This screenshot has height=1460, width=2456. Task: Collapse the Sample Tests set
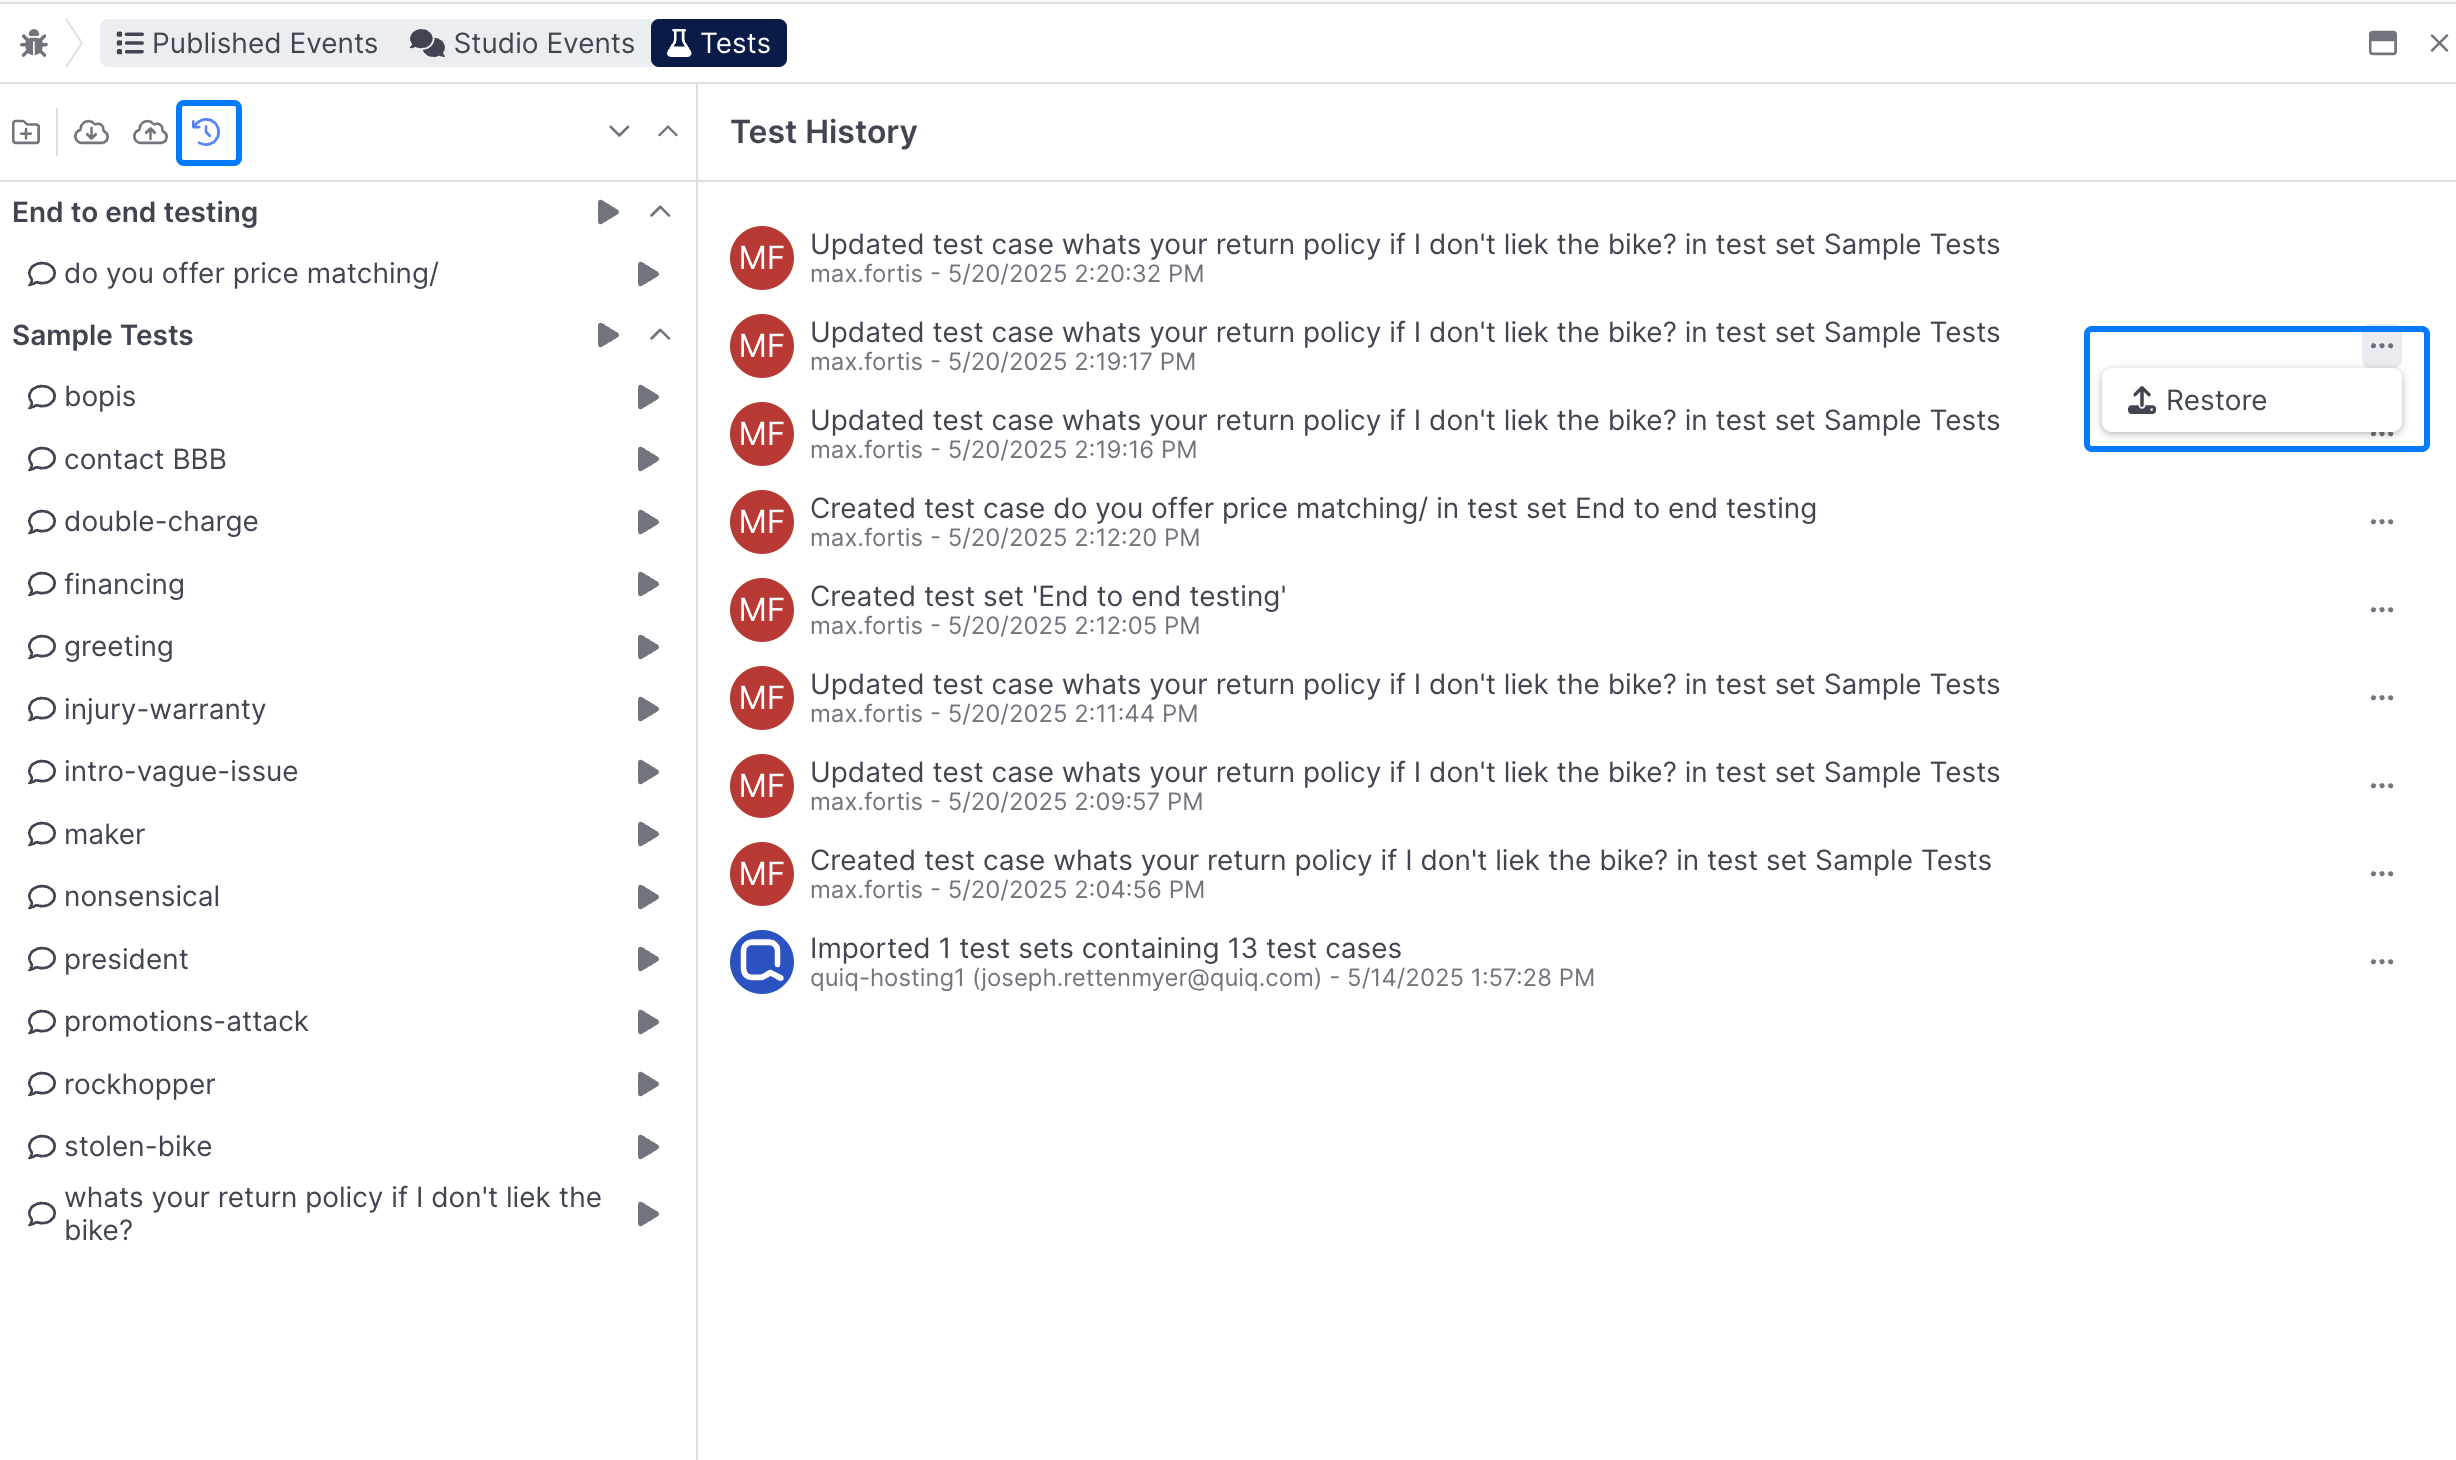660,335
